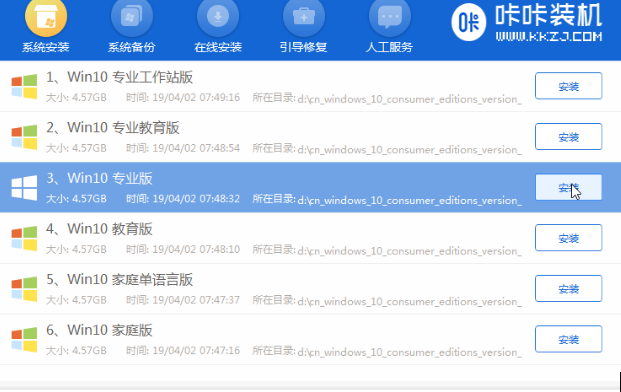
Task: Select row title 4、Win10 教育版
Action: 99,229
